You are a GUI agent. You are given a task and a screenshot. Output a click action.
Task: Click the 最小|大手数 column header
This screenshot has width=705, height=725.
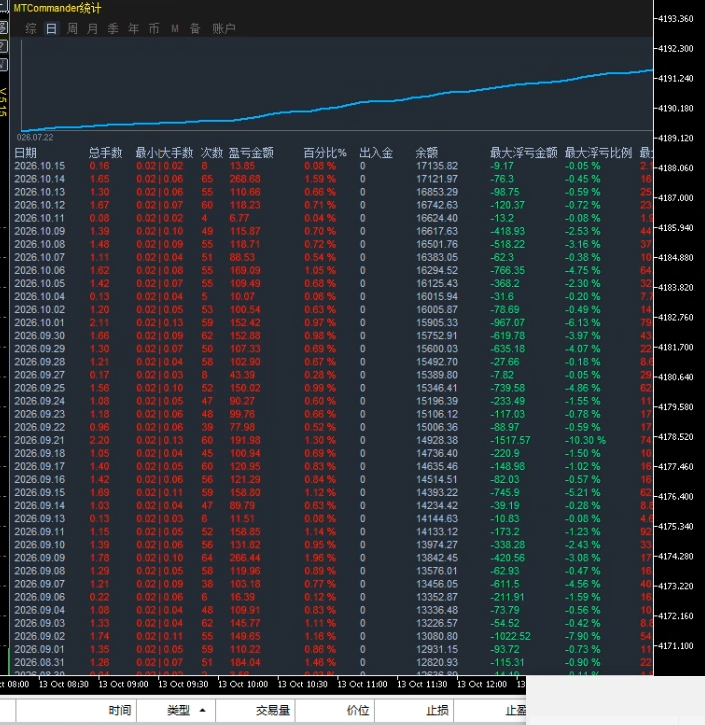click(164, 153)
